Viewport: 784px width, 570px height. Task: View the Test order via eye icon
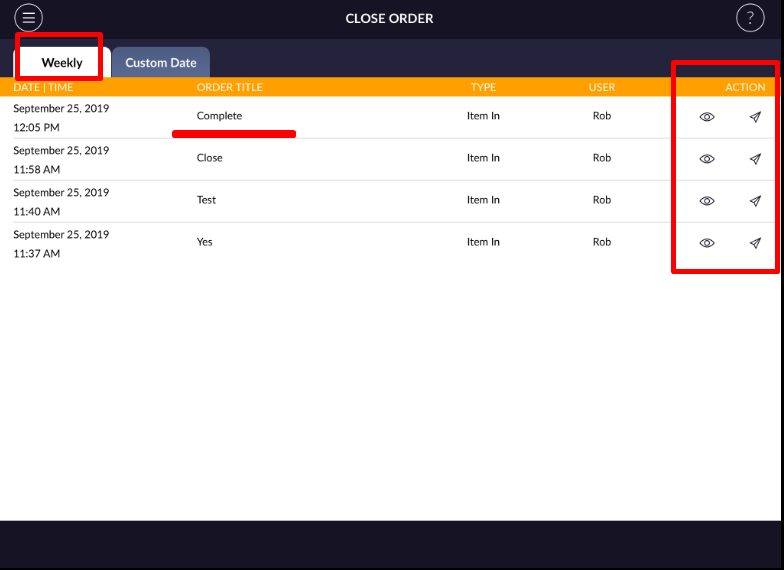707,201
